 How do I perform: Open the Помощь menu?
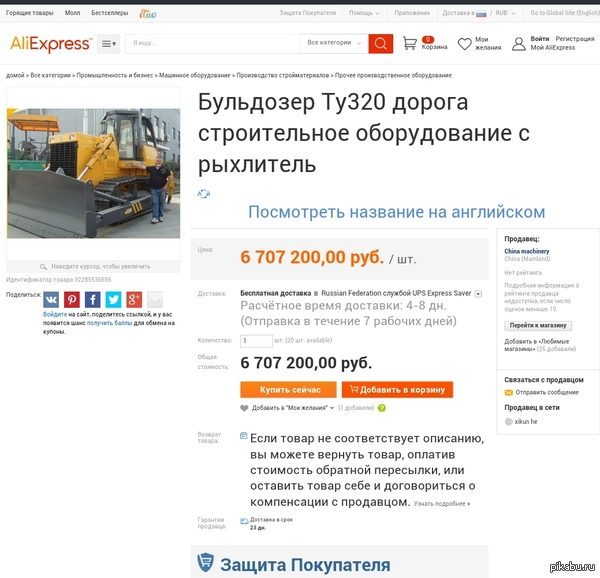click(x=364, y=13)
